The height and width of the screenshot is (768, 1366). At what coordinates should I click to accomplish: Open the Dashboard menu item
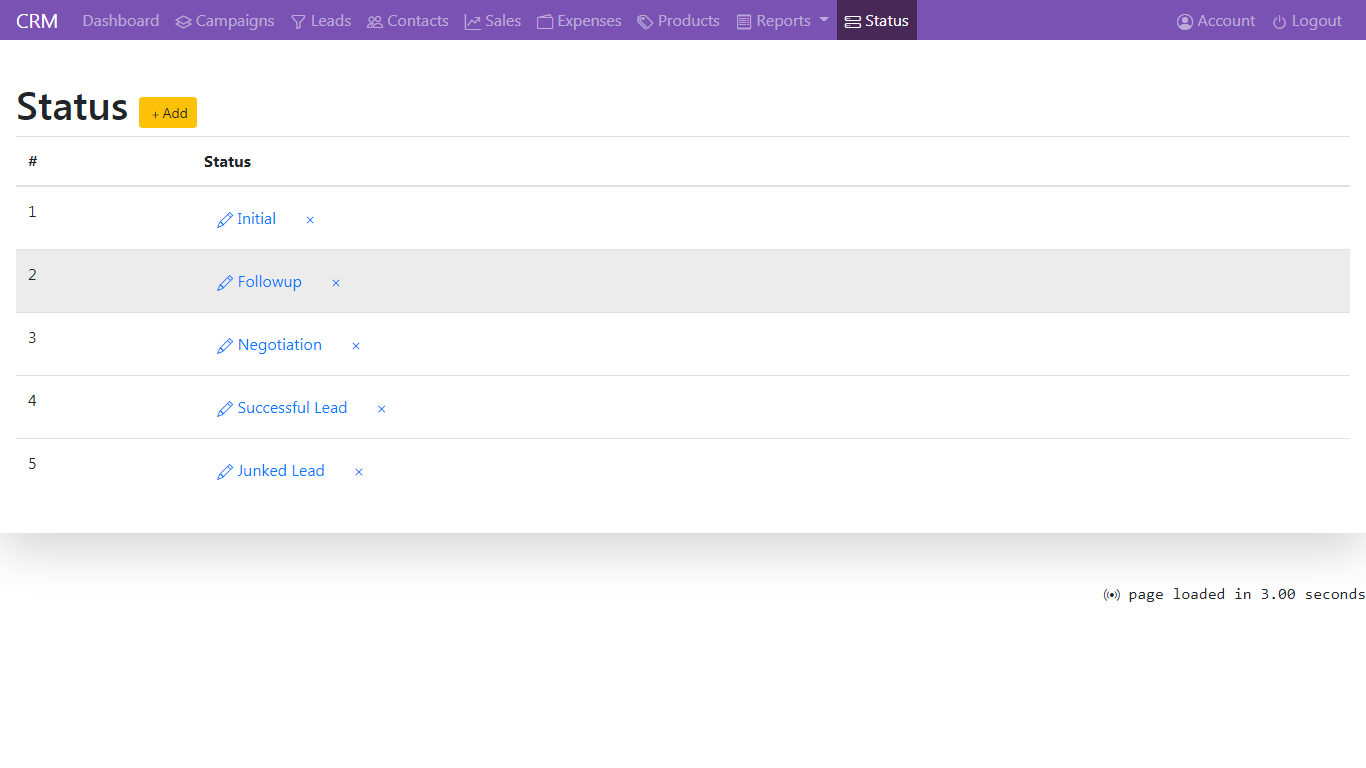click(121, 21)
